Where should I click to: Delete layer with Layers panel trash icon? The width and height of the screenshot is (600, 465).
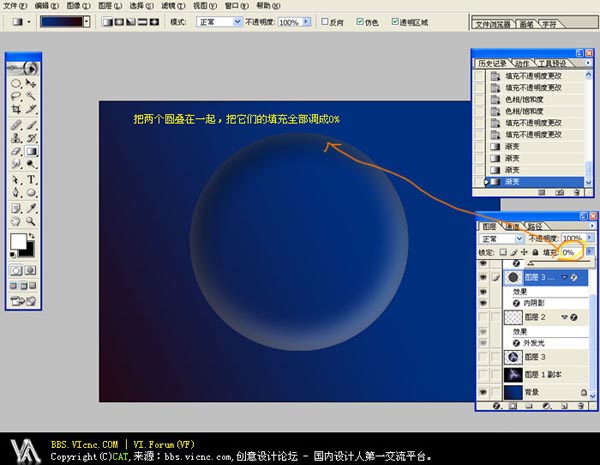[x=580, y=406]
